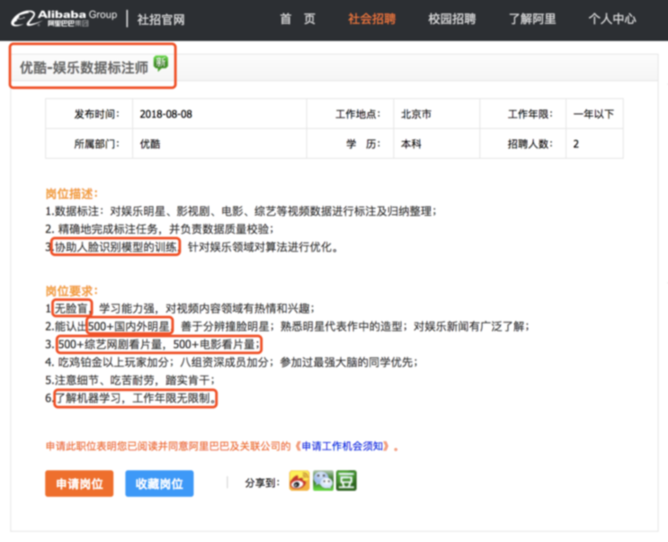The height and width of the screenshot is (542, 668).
Task: Click text 协助人脸识别模型的训练
Action: [x=116, y=247]
